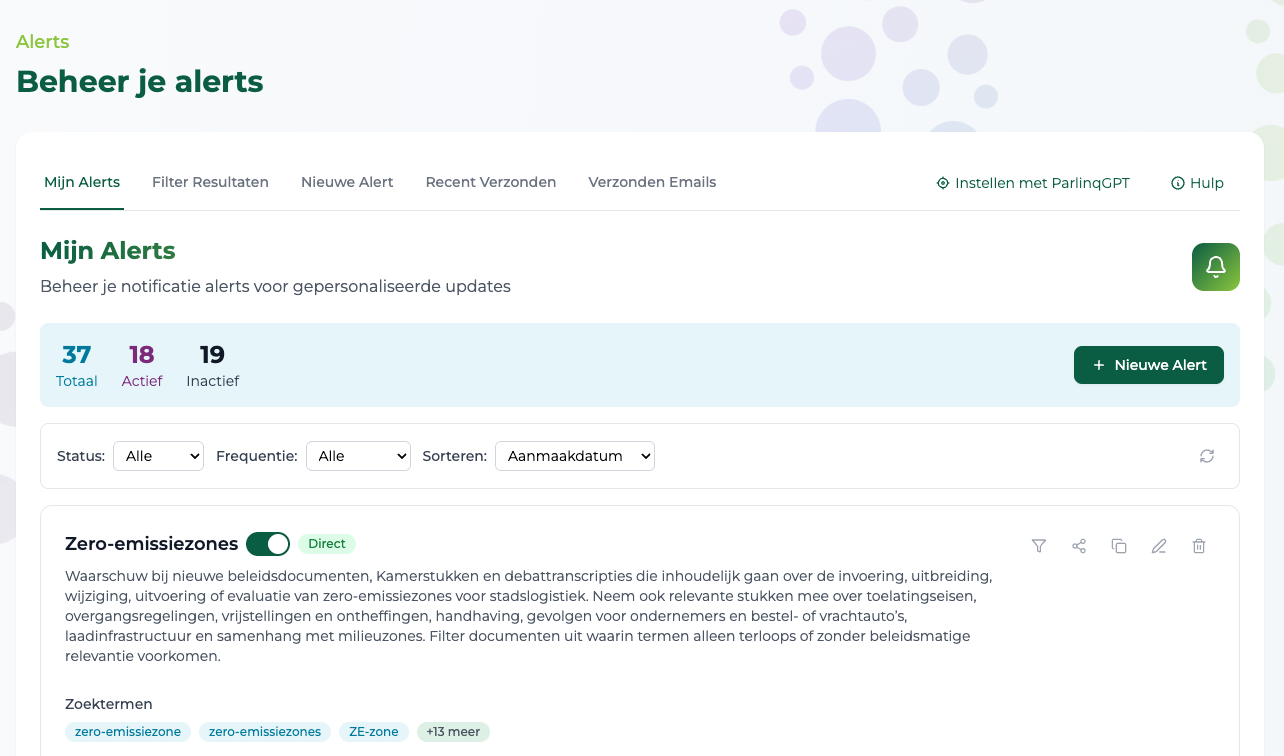
Task: Click the Alerts breadcrumb label
Action: pos(43,42)
